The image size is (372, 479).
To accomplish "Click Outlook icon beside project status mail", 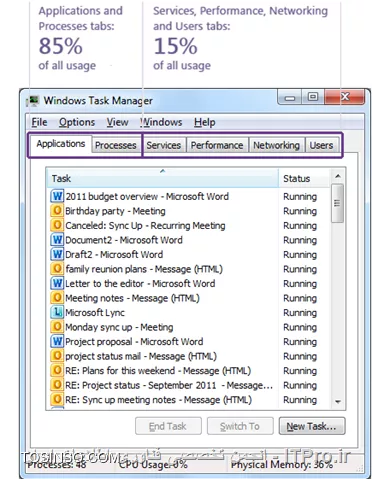I will (57, 356).
